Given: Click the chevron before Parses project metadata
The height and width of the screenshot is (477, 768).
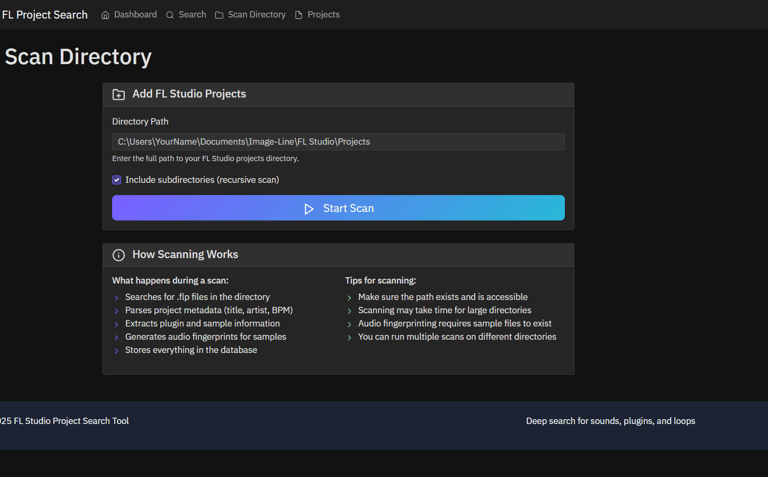Looking at the screenshot, I should 117,311.
